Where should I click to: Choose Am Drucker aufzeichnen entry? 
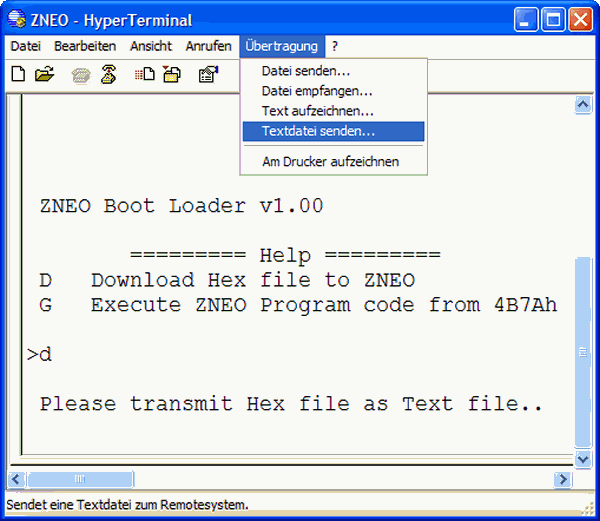333,162
